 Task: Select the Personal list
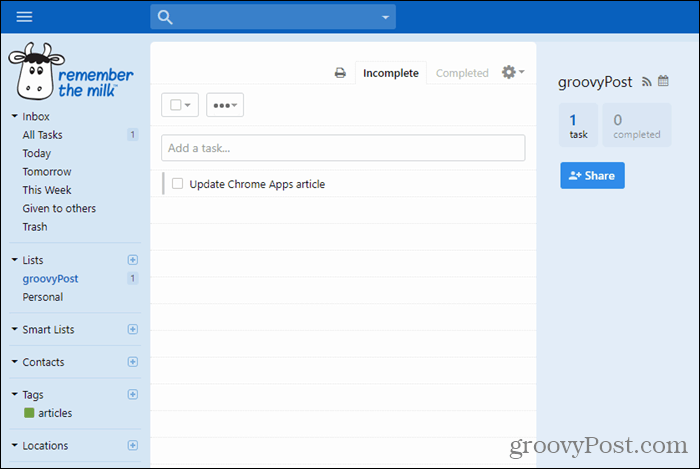pos(42,297)
